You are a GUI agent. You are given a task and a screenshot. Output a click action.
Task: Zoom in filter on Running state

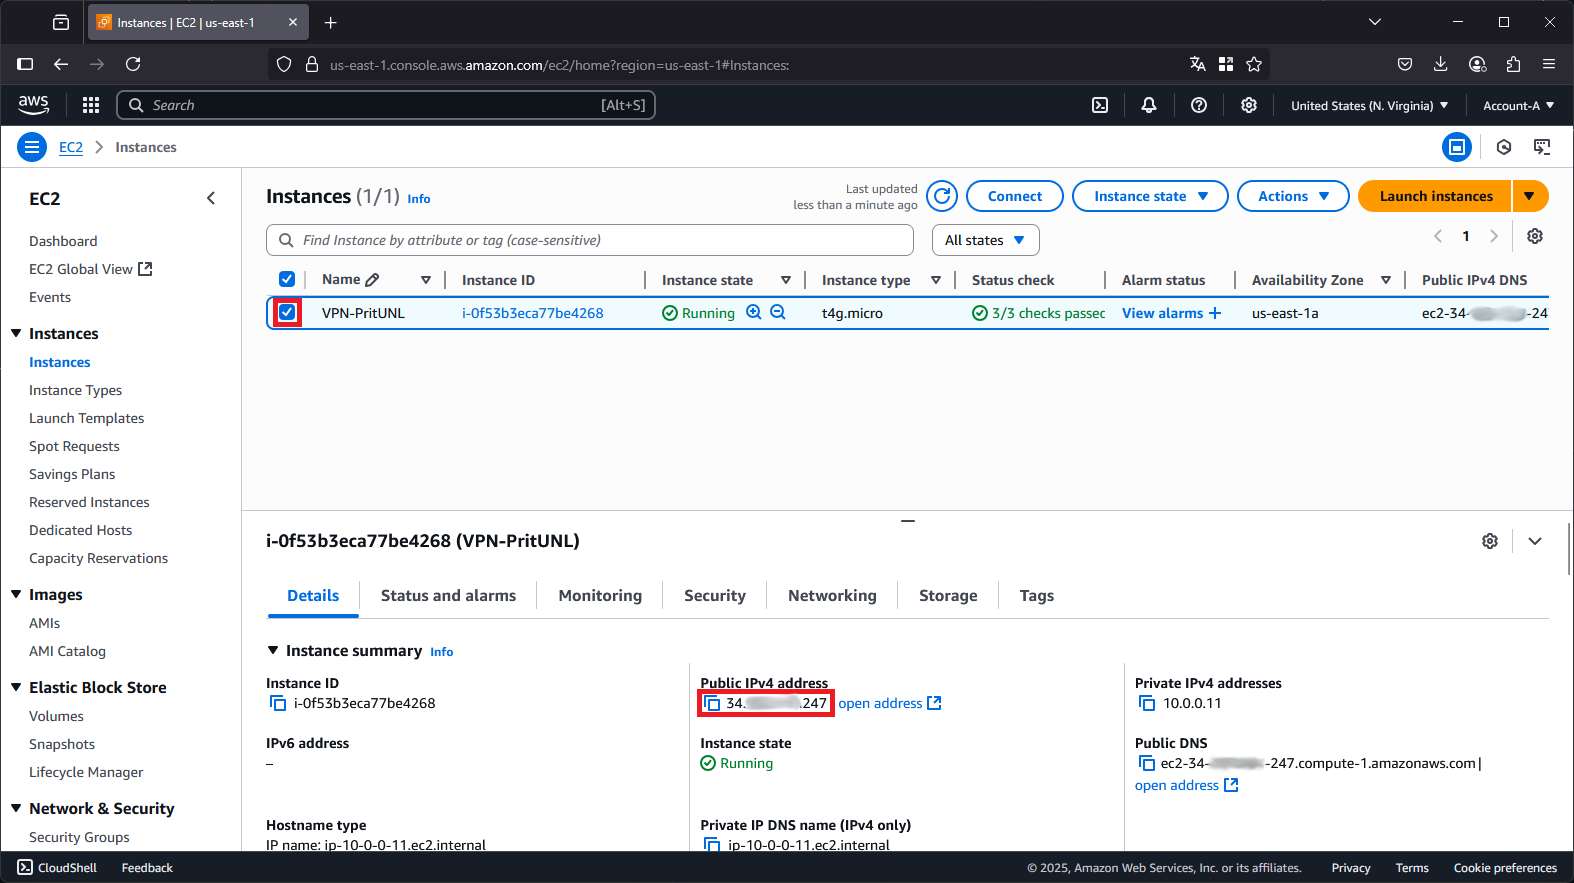coord(754,313)
